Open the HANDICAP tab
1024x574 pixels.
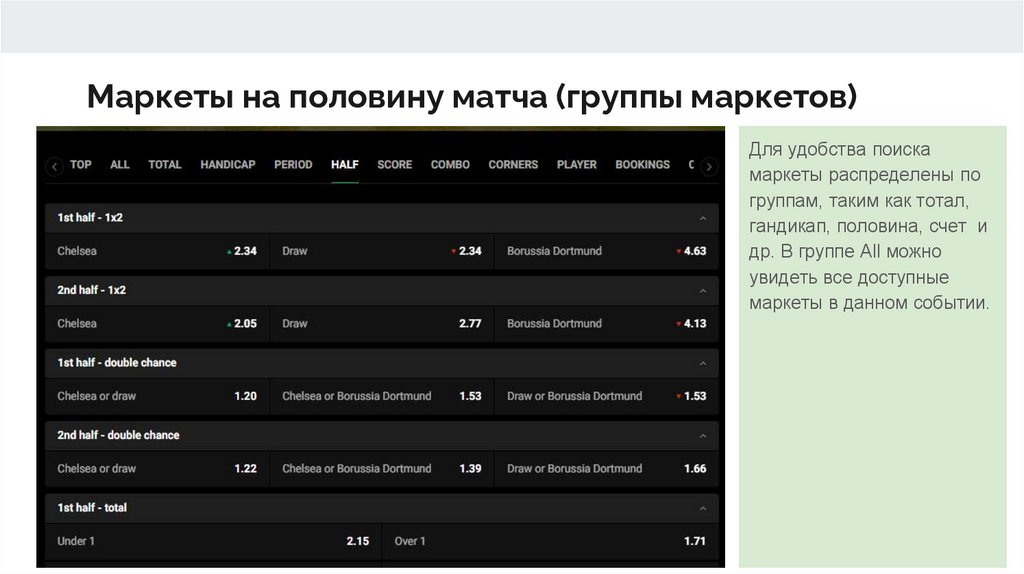[x=228, y=165]
